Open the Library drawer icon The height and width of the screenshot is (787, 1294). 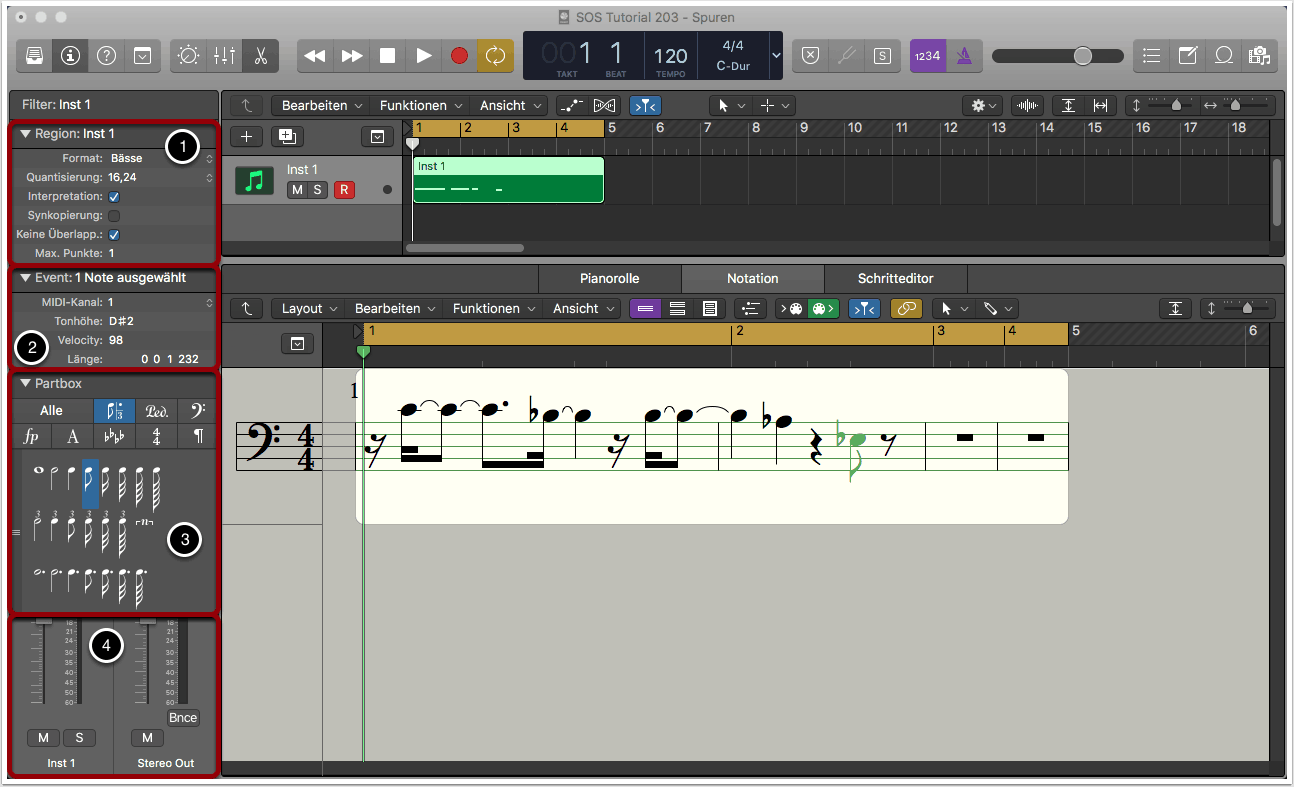click(x=34, y=56)
